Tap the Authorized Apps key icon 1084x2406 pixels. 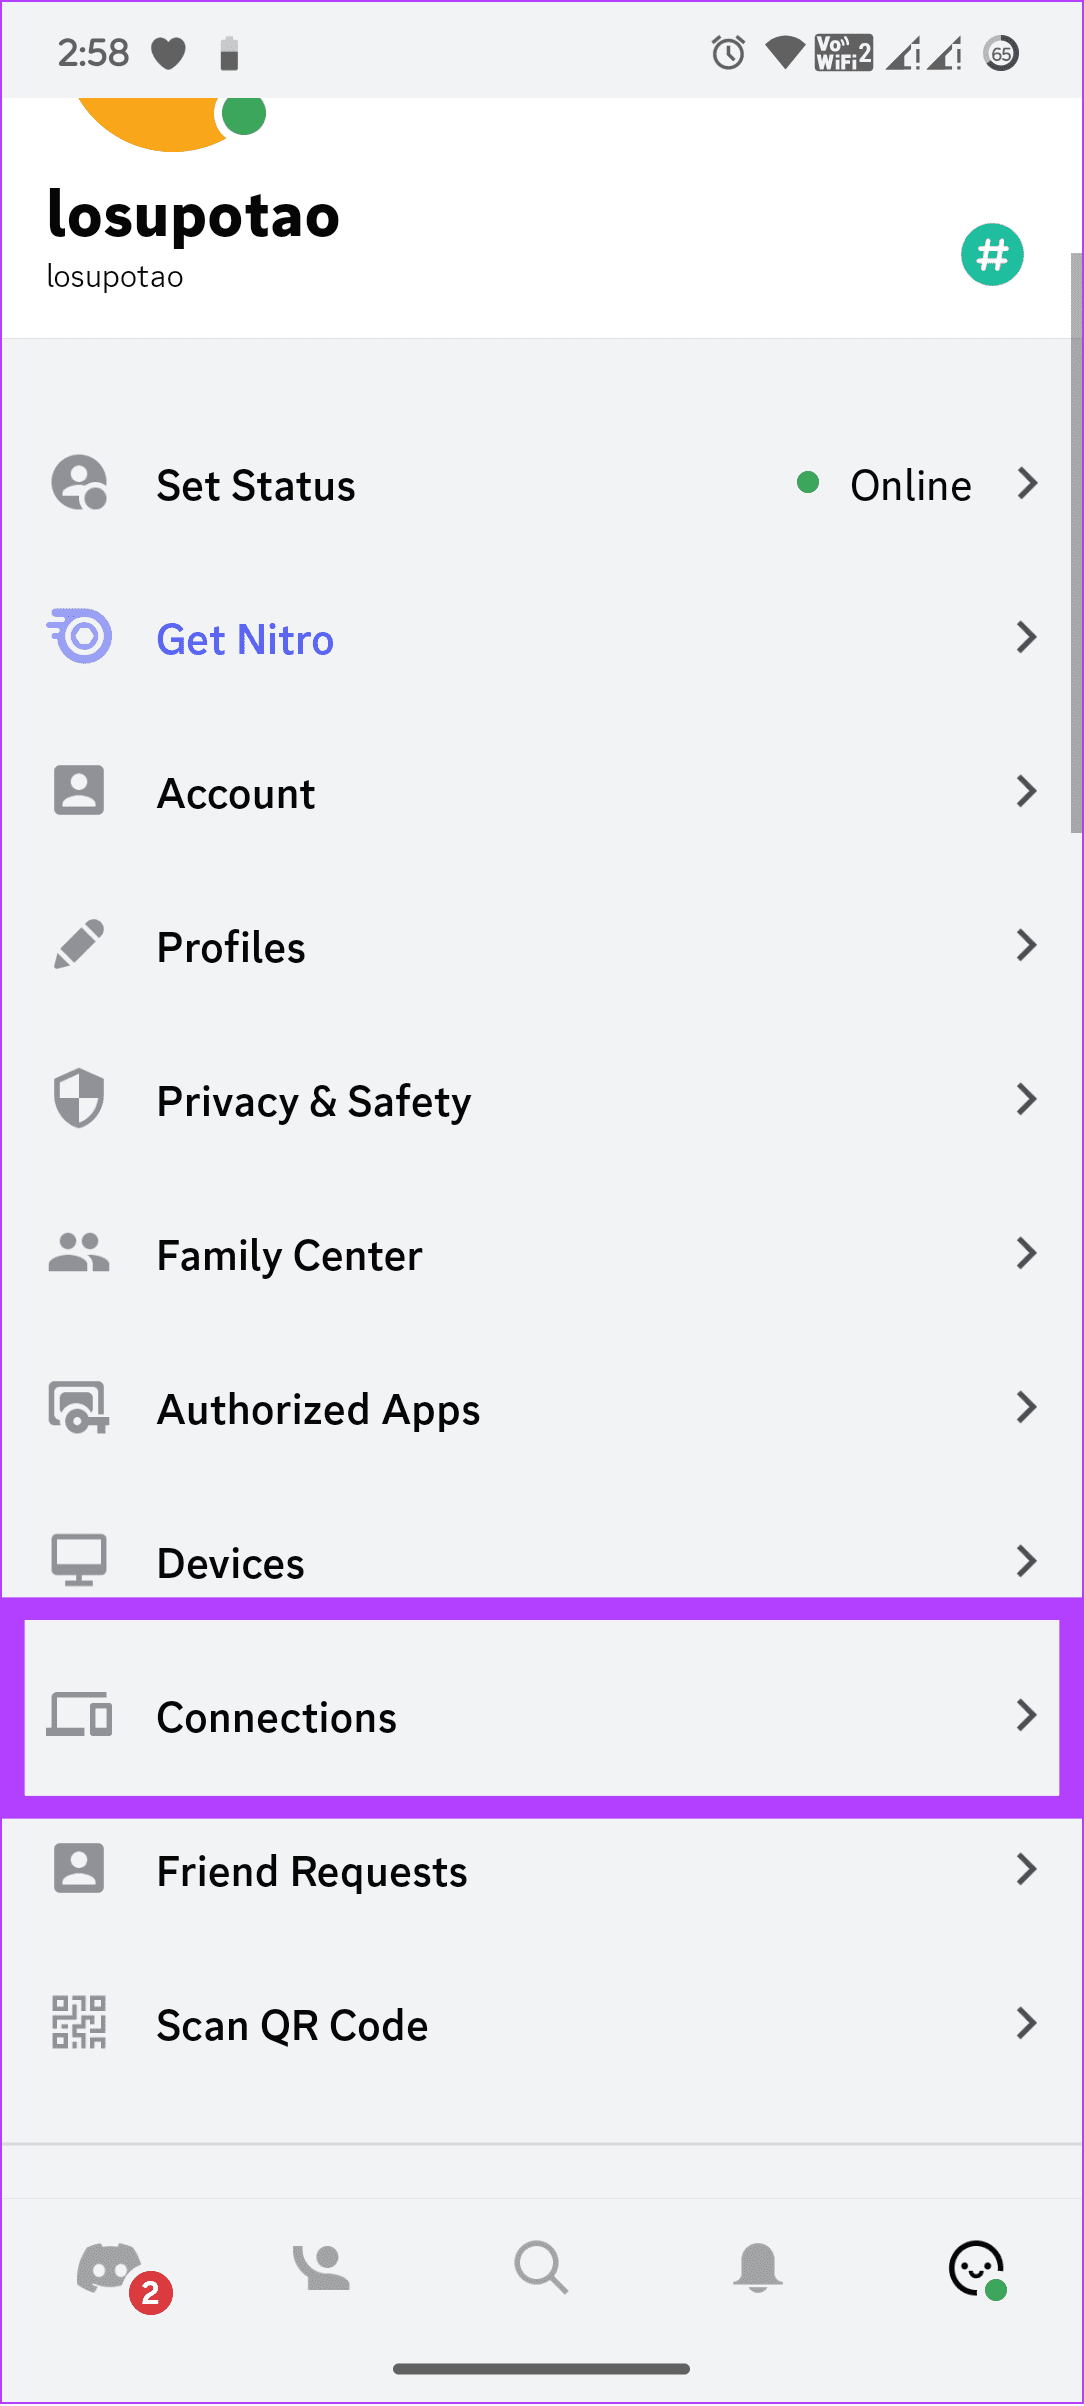point(79,1407)
